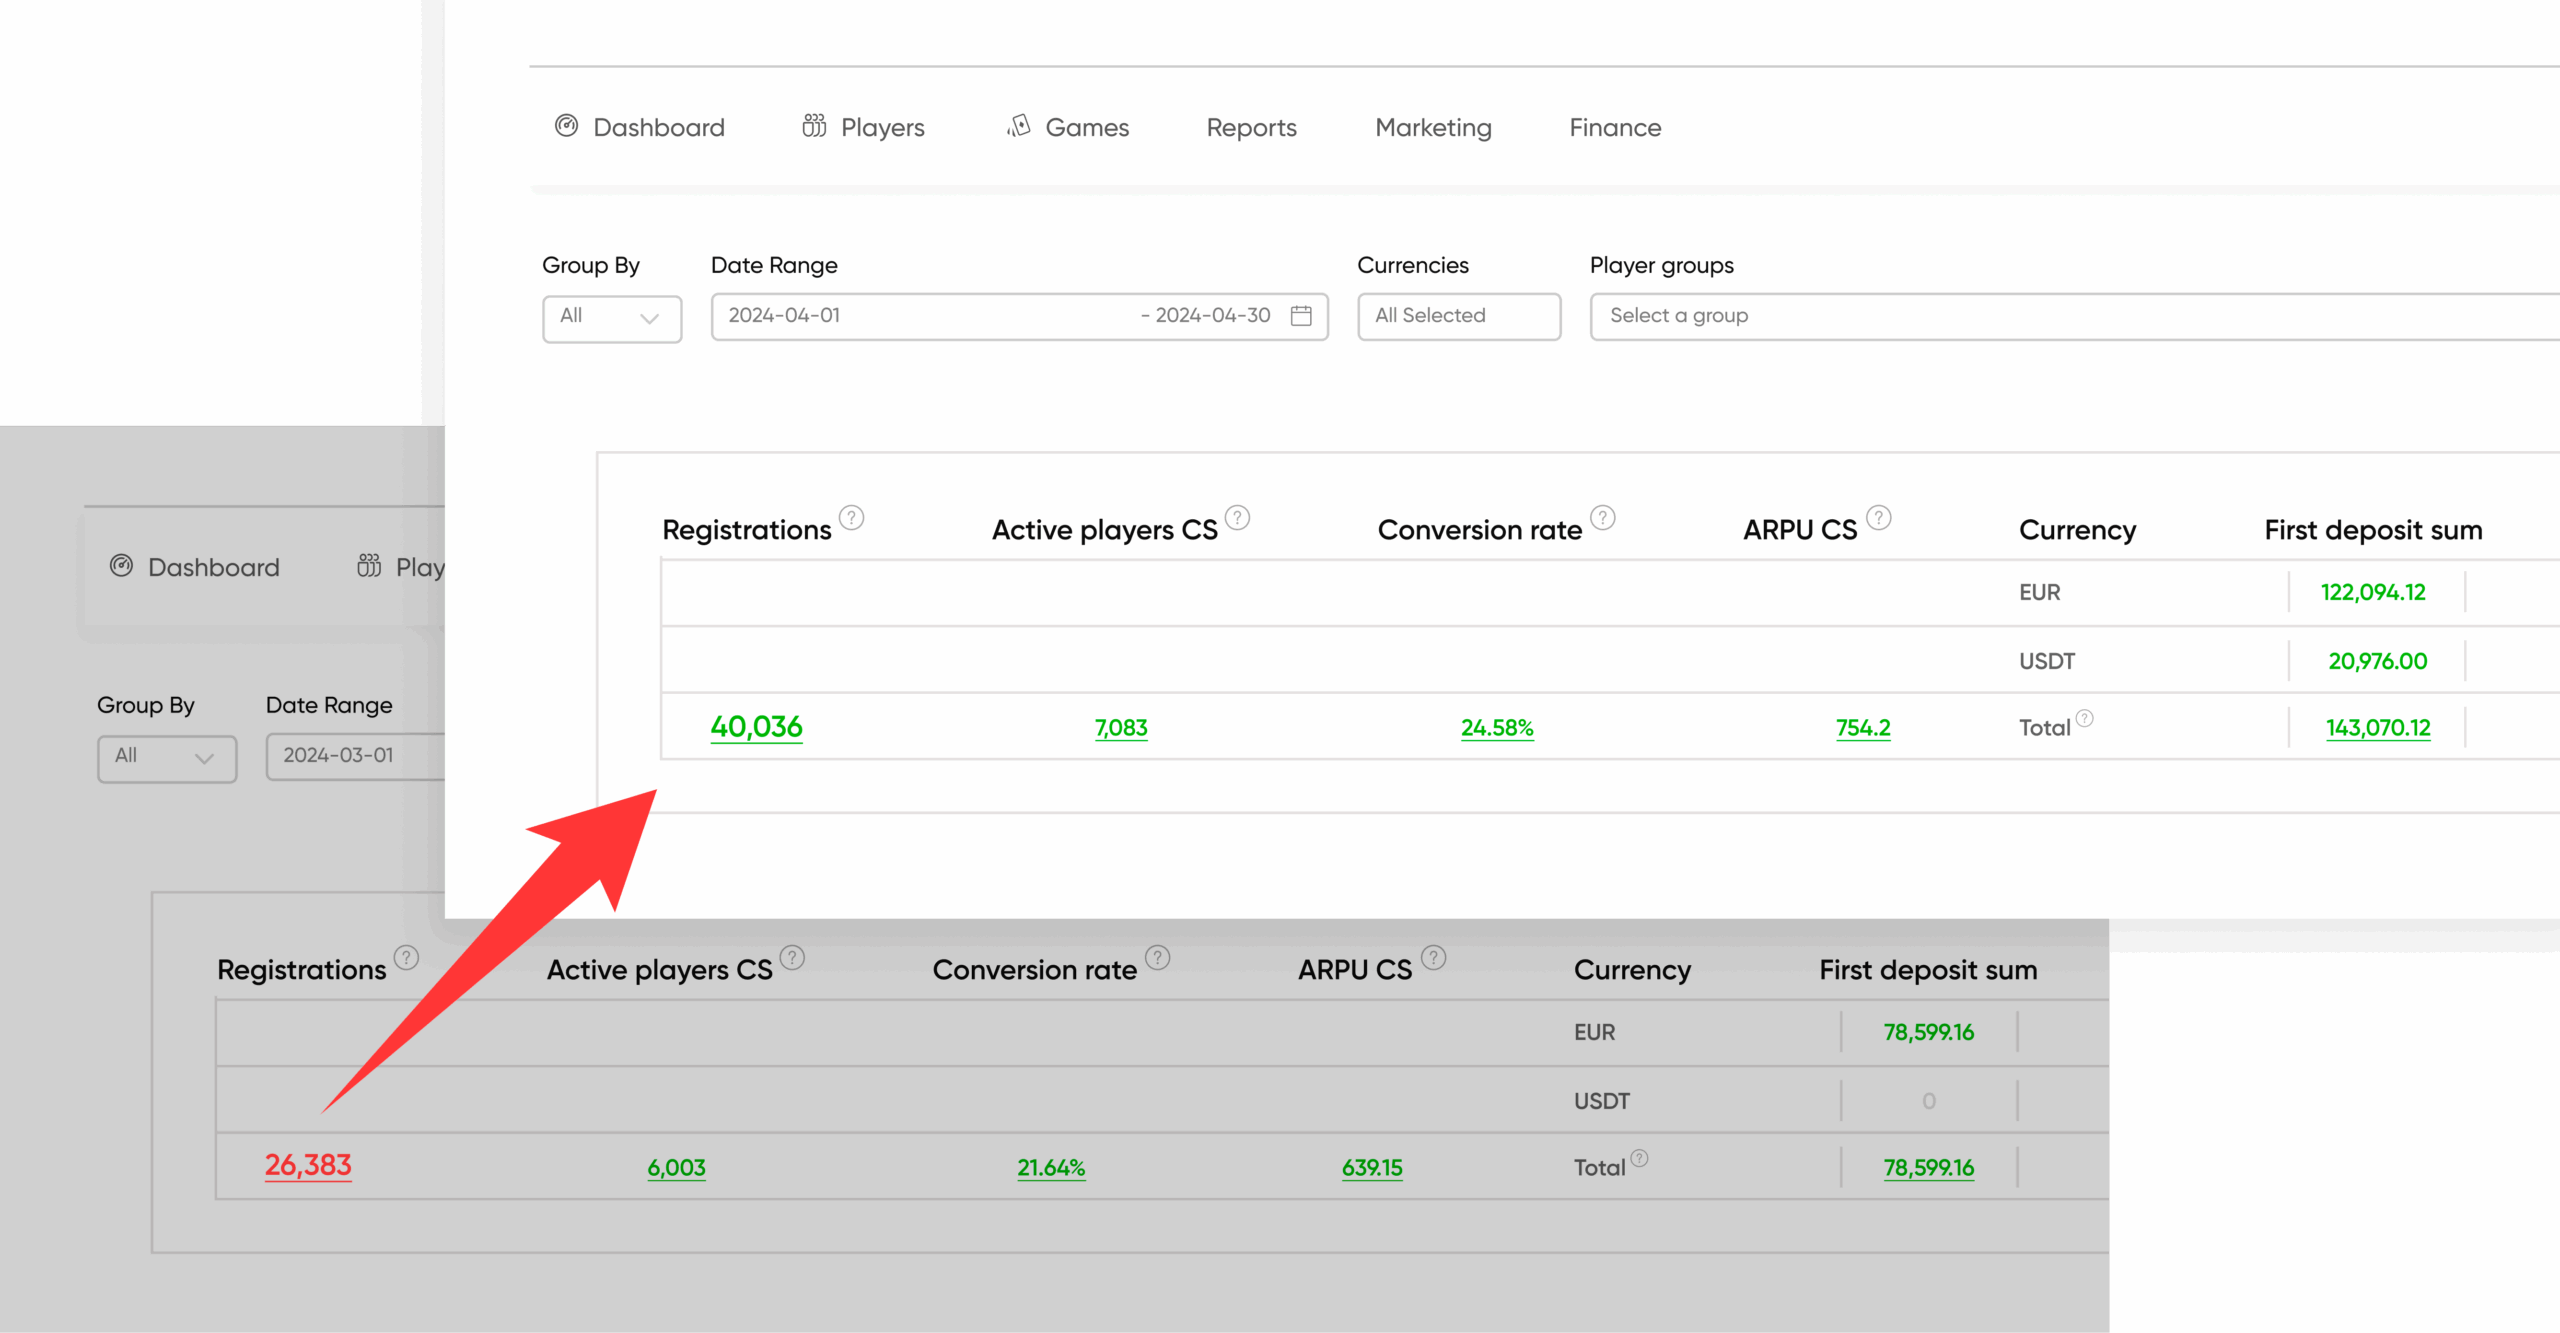The width and height of the screenshot is (2560, 1333).
Task: Click help icon next to Registrations header
Action: click(x=851, y=518)
